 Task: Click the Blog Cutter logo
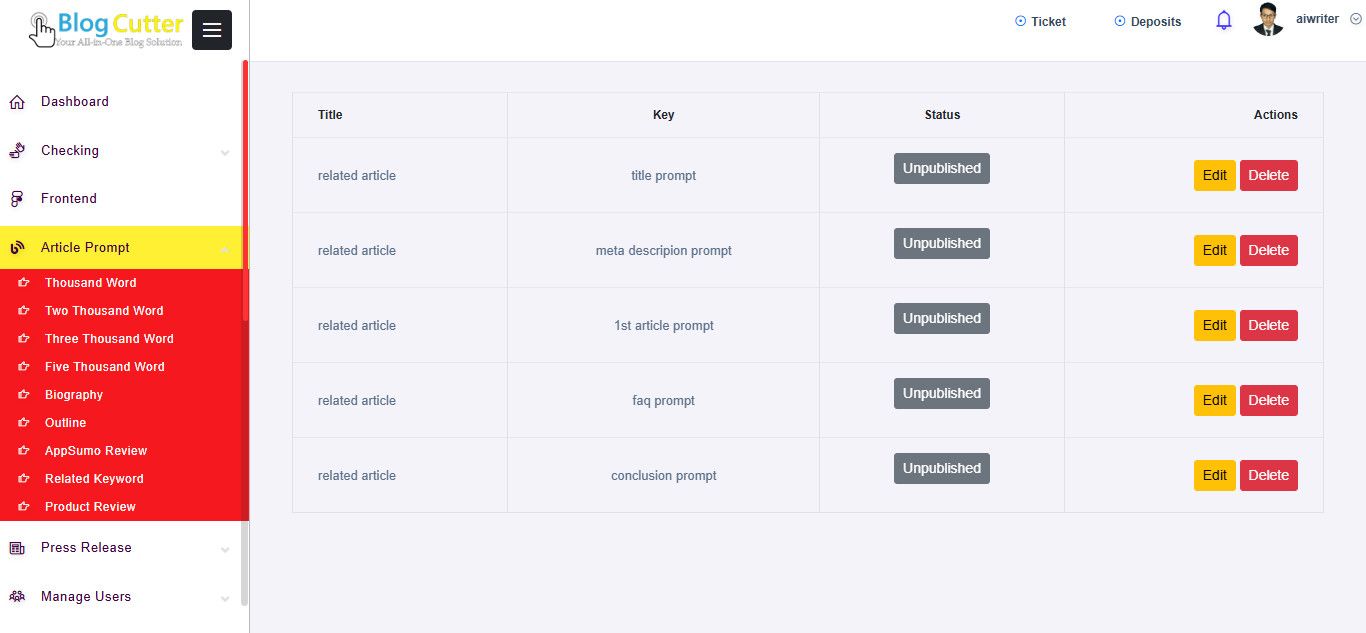point(107,29)
